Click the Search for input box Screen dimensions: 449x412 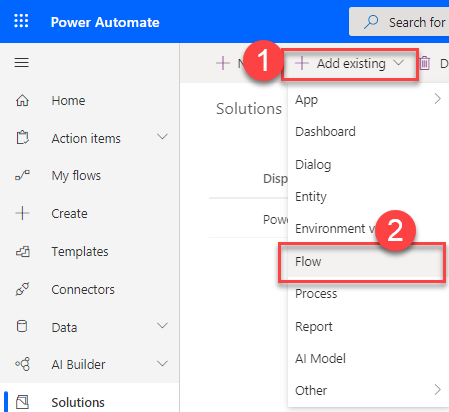(399, 22)
